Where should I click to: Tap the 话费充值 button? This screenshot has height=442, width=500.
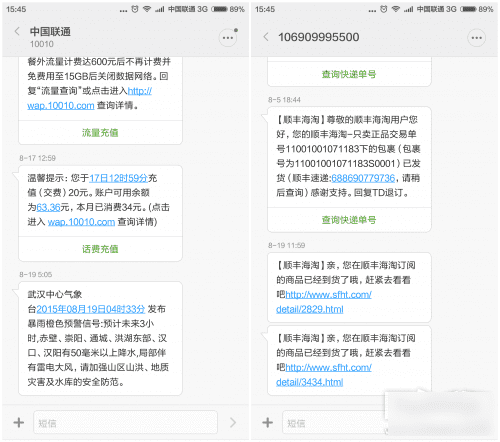[x=100, y=249]
